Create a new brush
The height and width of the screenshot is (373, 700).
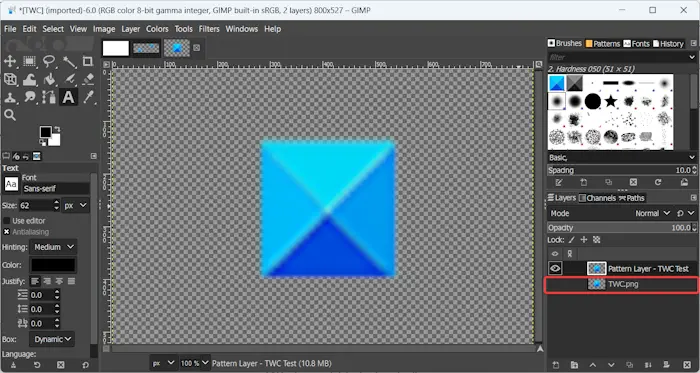coord(583,182)
